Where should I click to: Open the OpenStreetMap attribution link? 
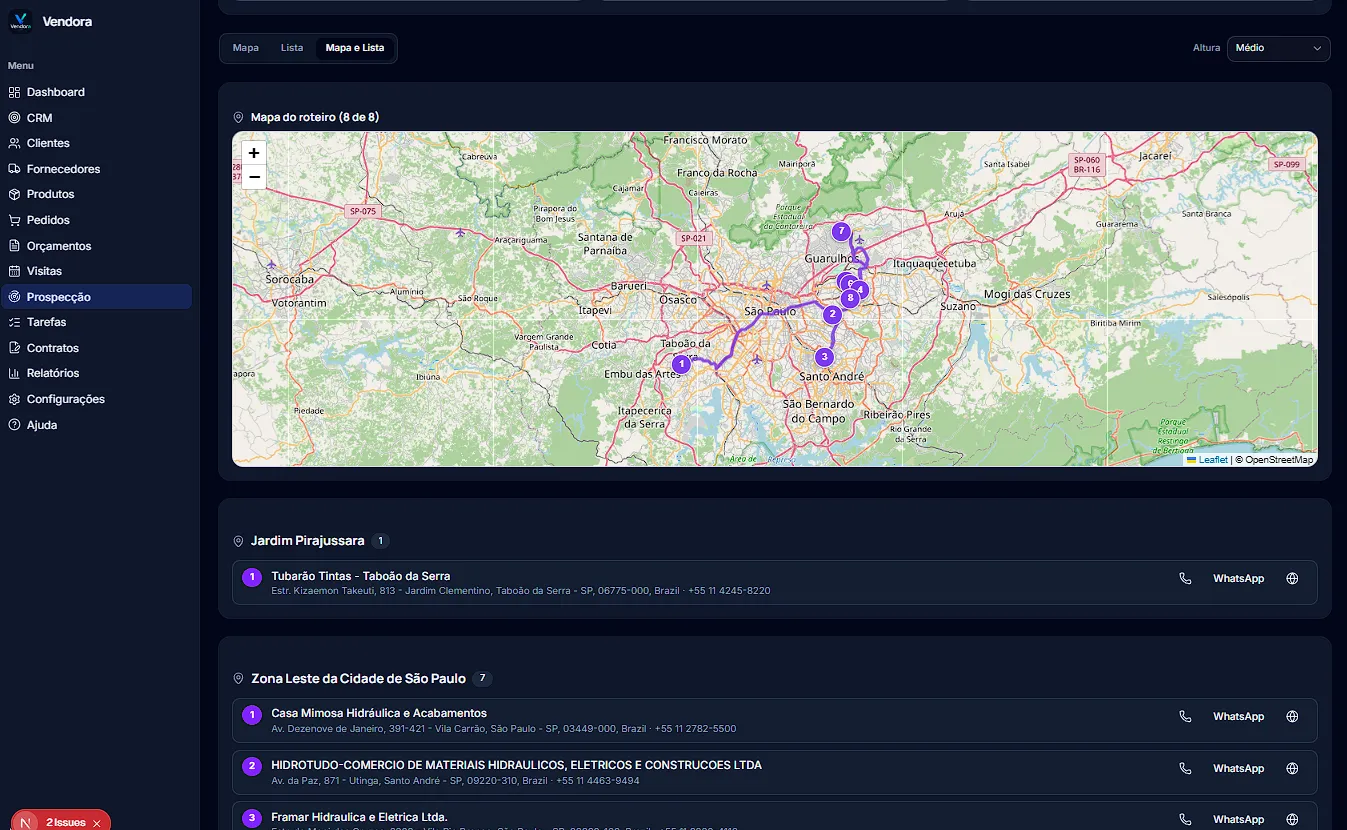1279,460
